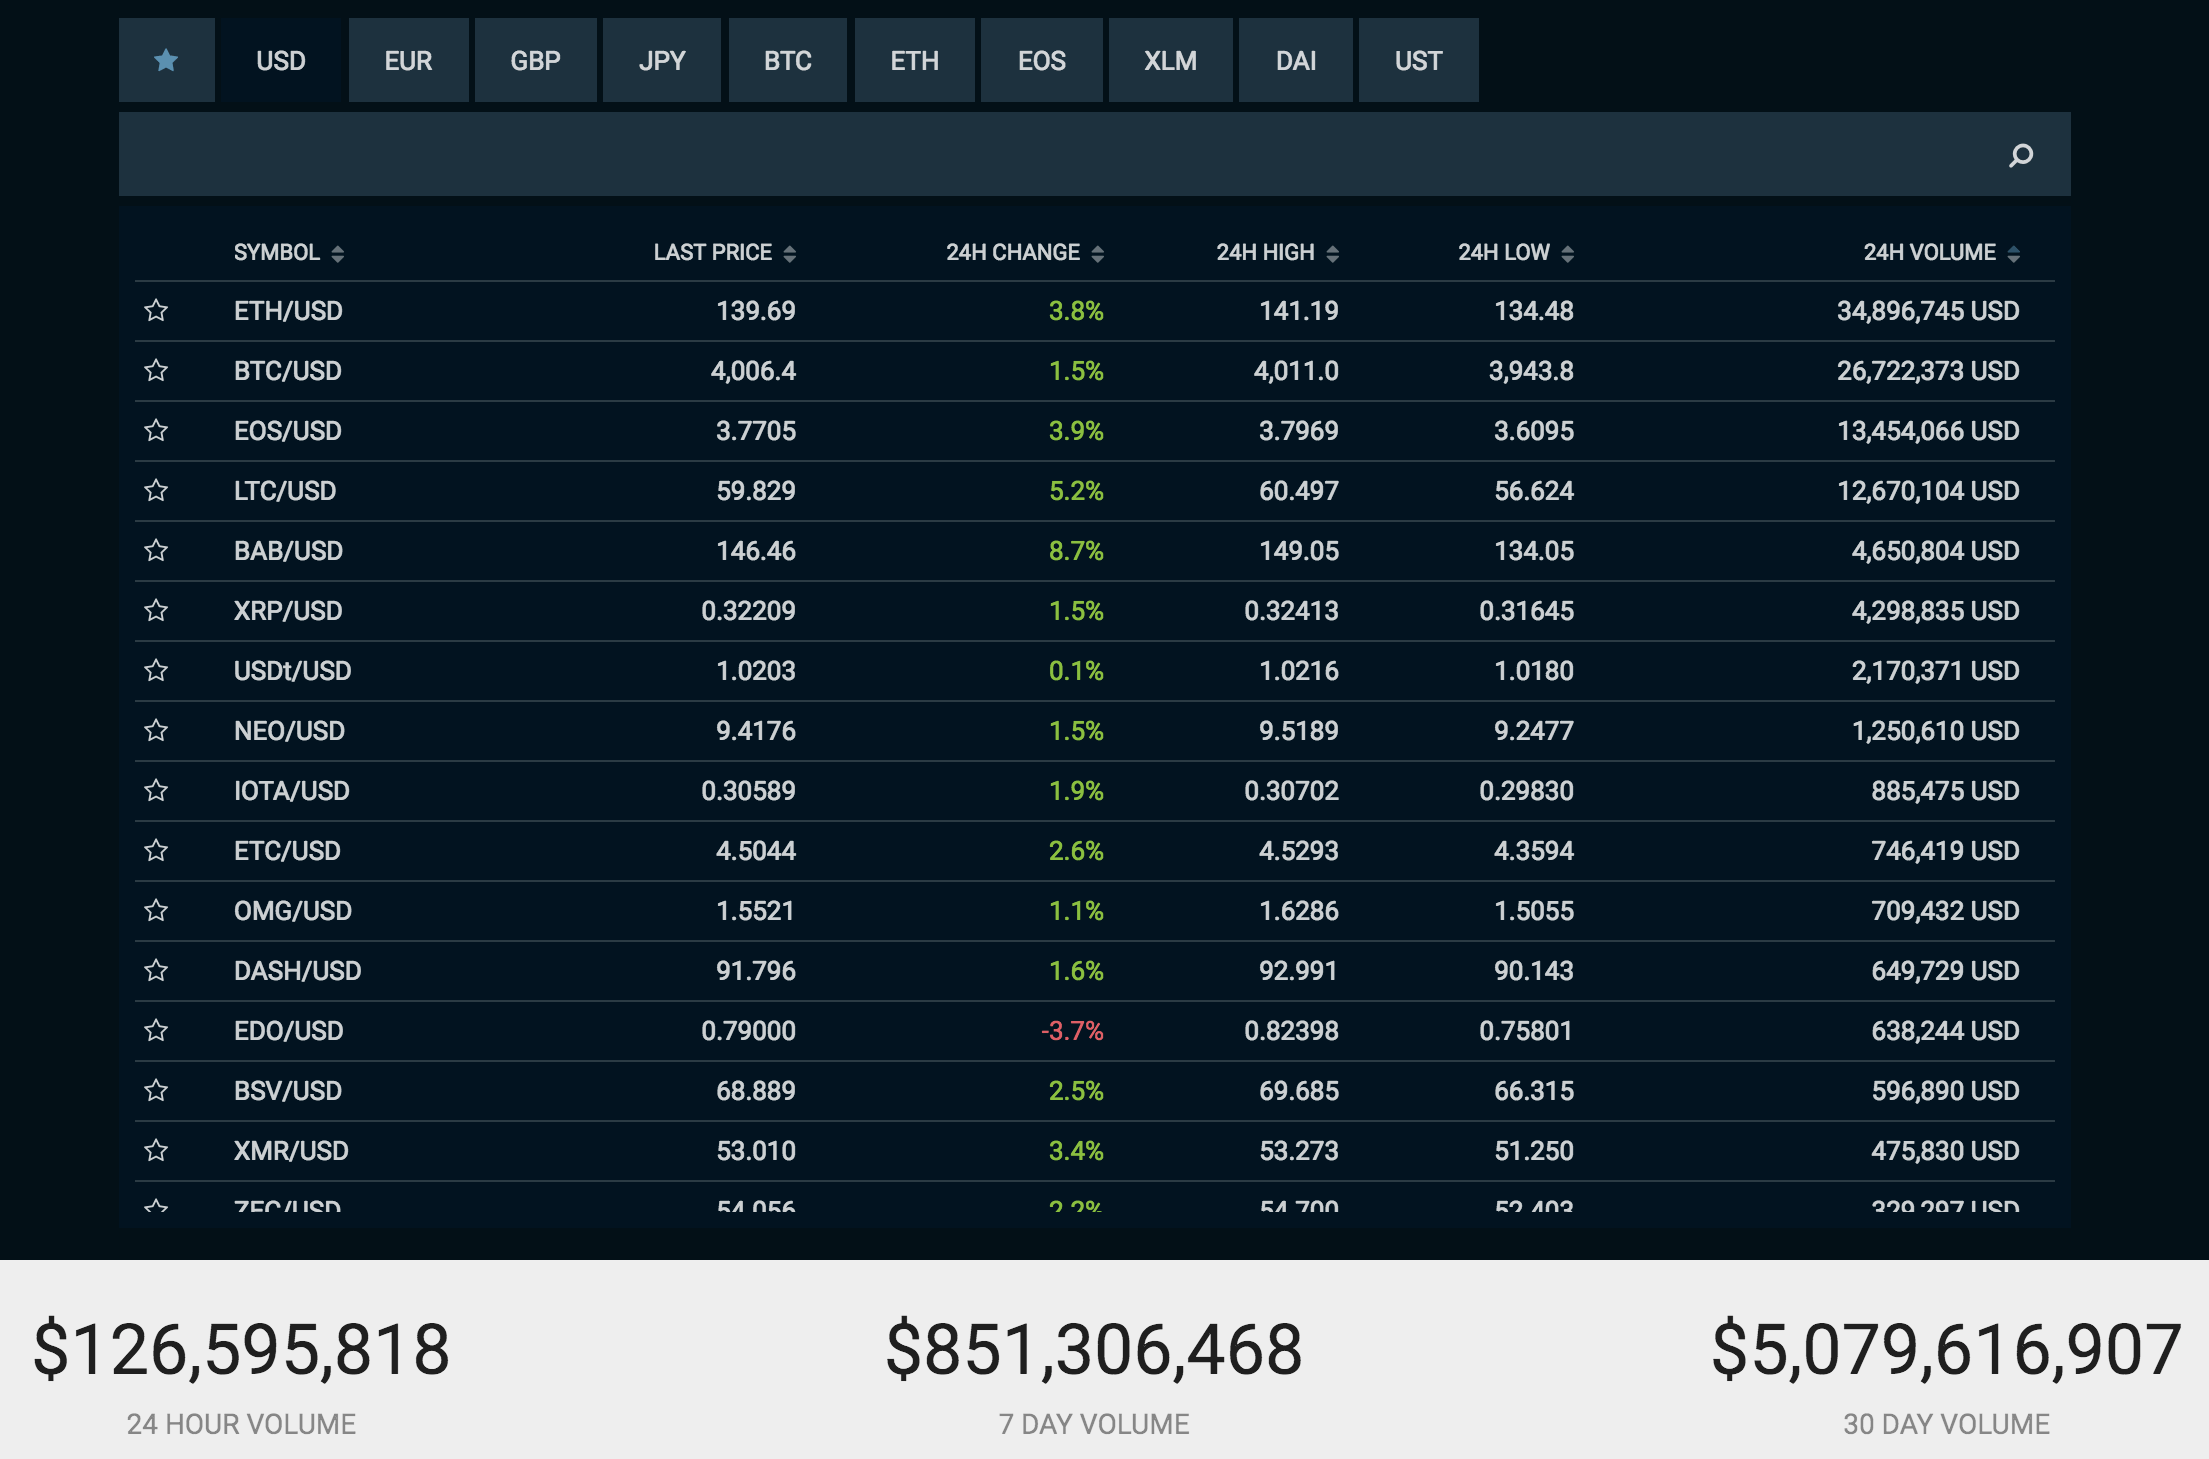
Task: Click EDO/USD's -3.7% change value
Action: pos(1072,1031)
